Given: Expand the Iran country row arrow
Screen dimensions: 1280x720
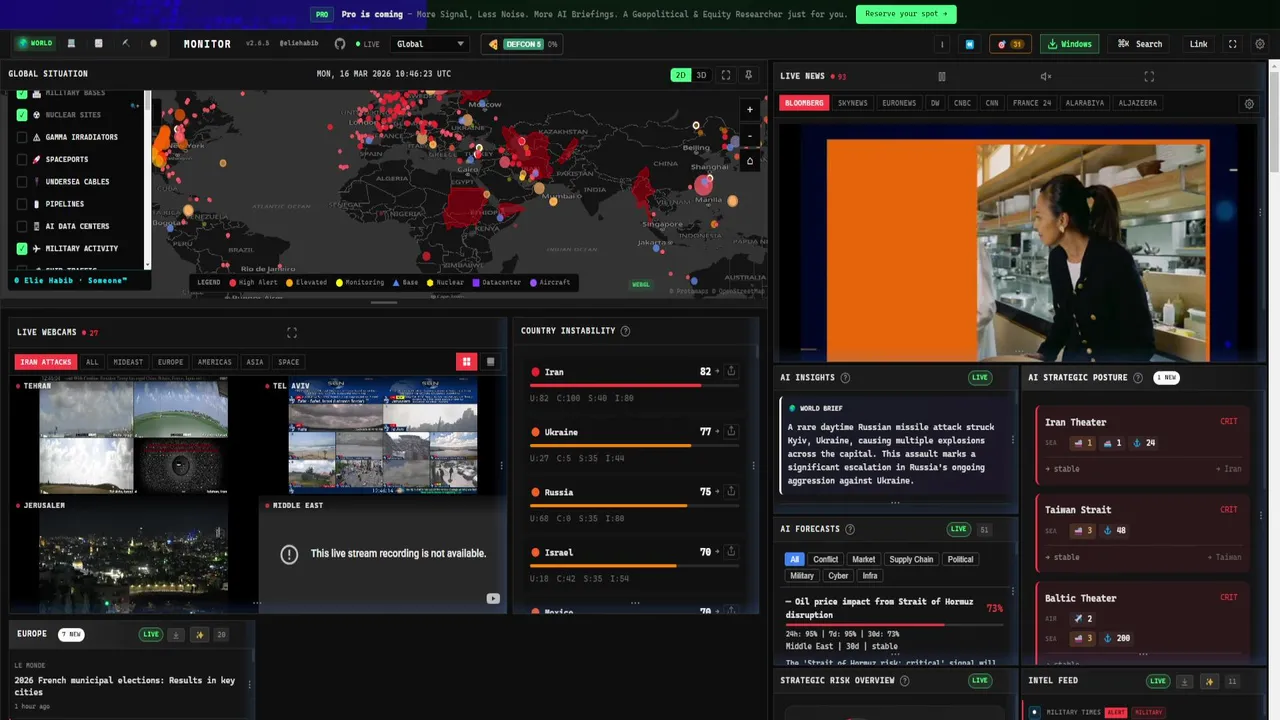Looking at the screenshot, I should [x=718, y=371].
